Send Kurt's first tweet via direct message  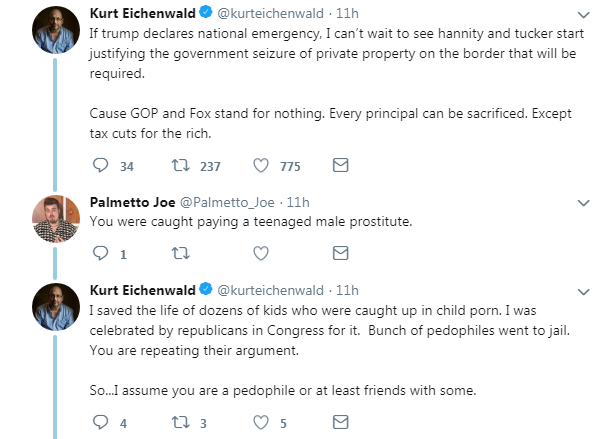click(x=340, y=165)
